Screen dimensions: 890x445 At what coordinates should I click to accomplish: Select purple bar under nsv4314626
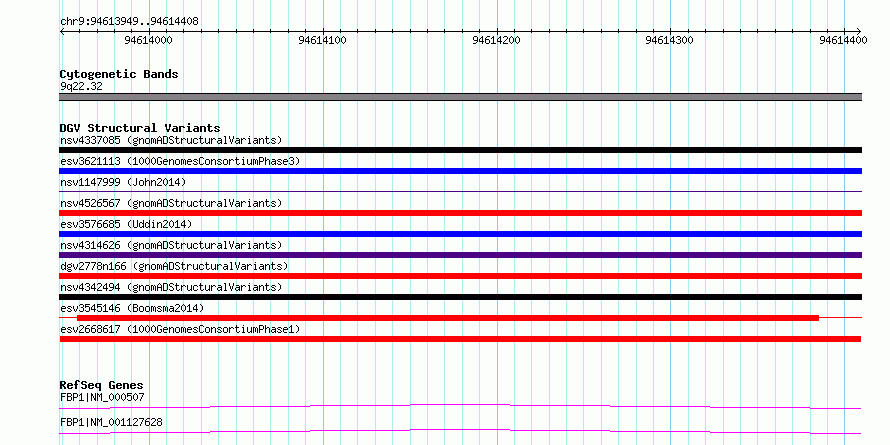pyautogui.click(x=461, y=255)
